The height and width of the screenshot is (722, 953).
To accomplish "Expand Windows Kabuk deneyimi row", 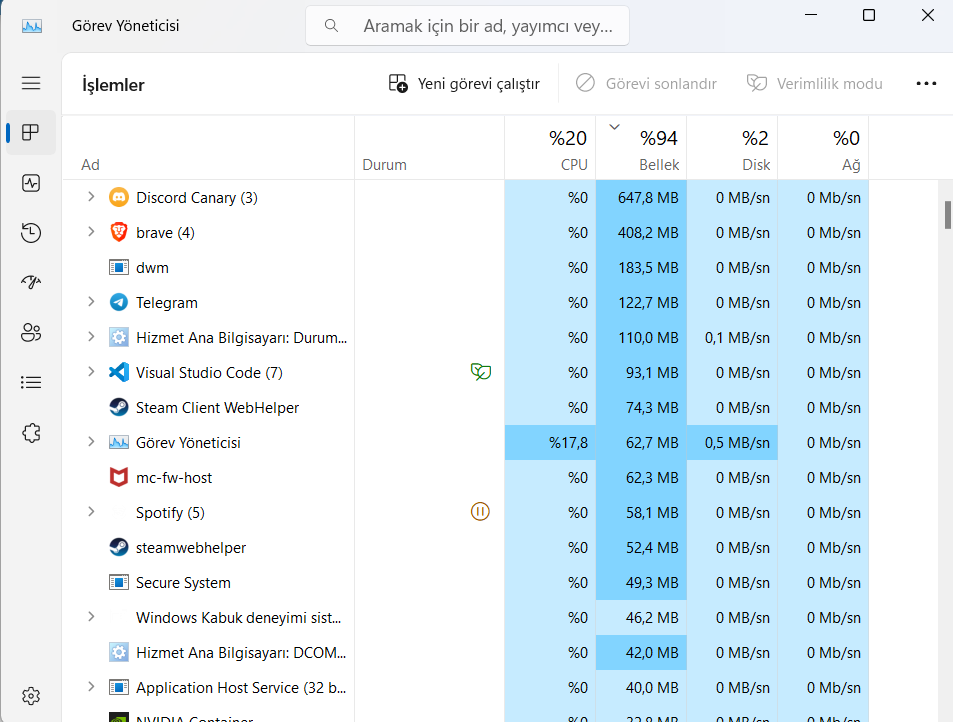I will (91, 617).
